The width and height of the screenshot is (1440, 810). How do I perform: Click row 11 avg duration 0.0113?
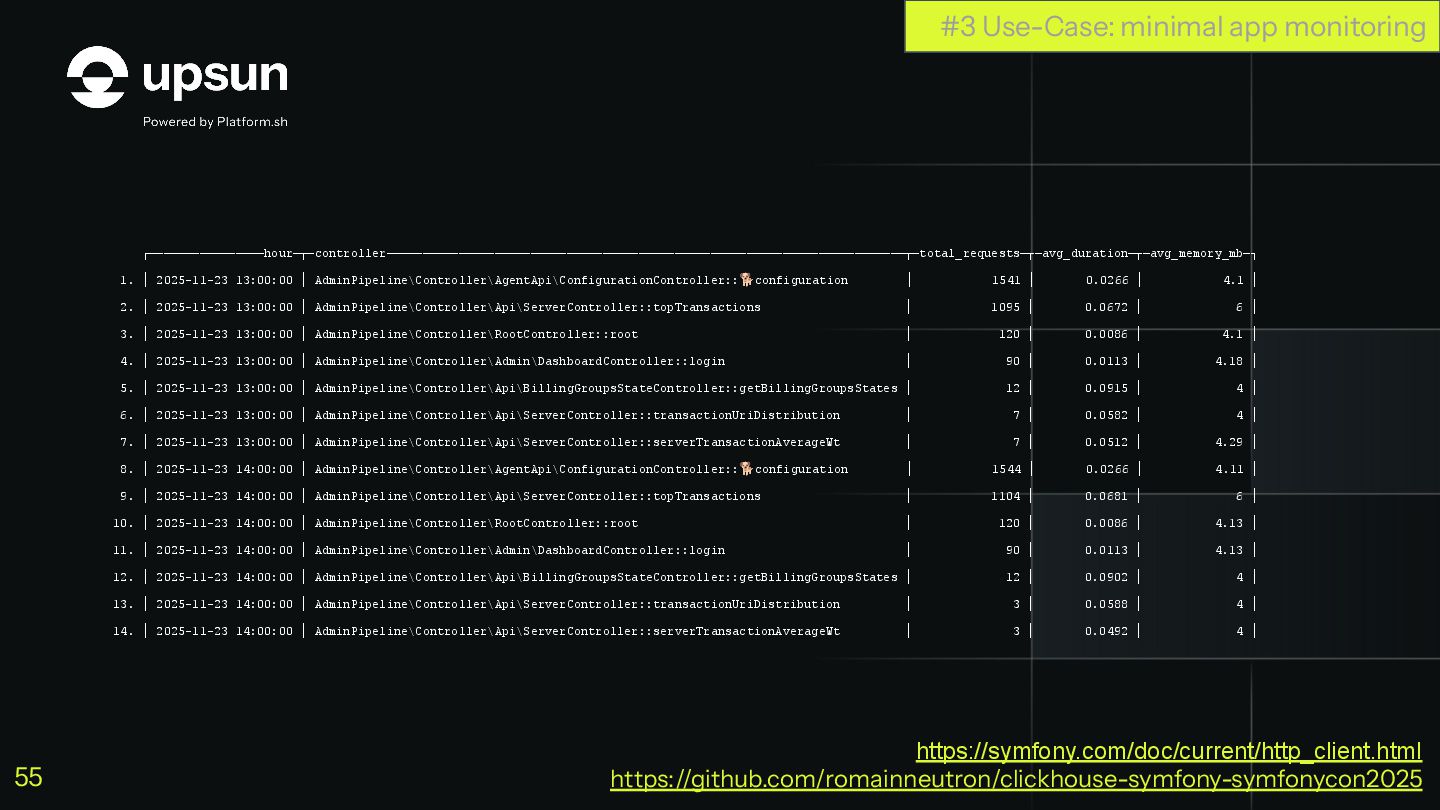[1107, 550]
